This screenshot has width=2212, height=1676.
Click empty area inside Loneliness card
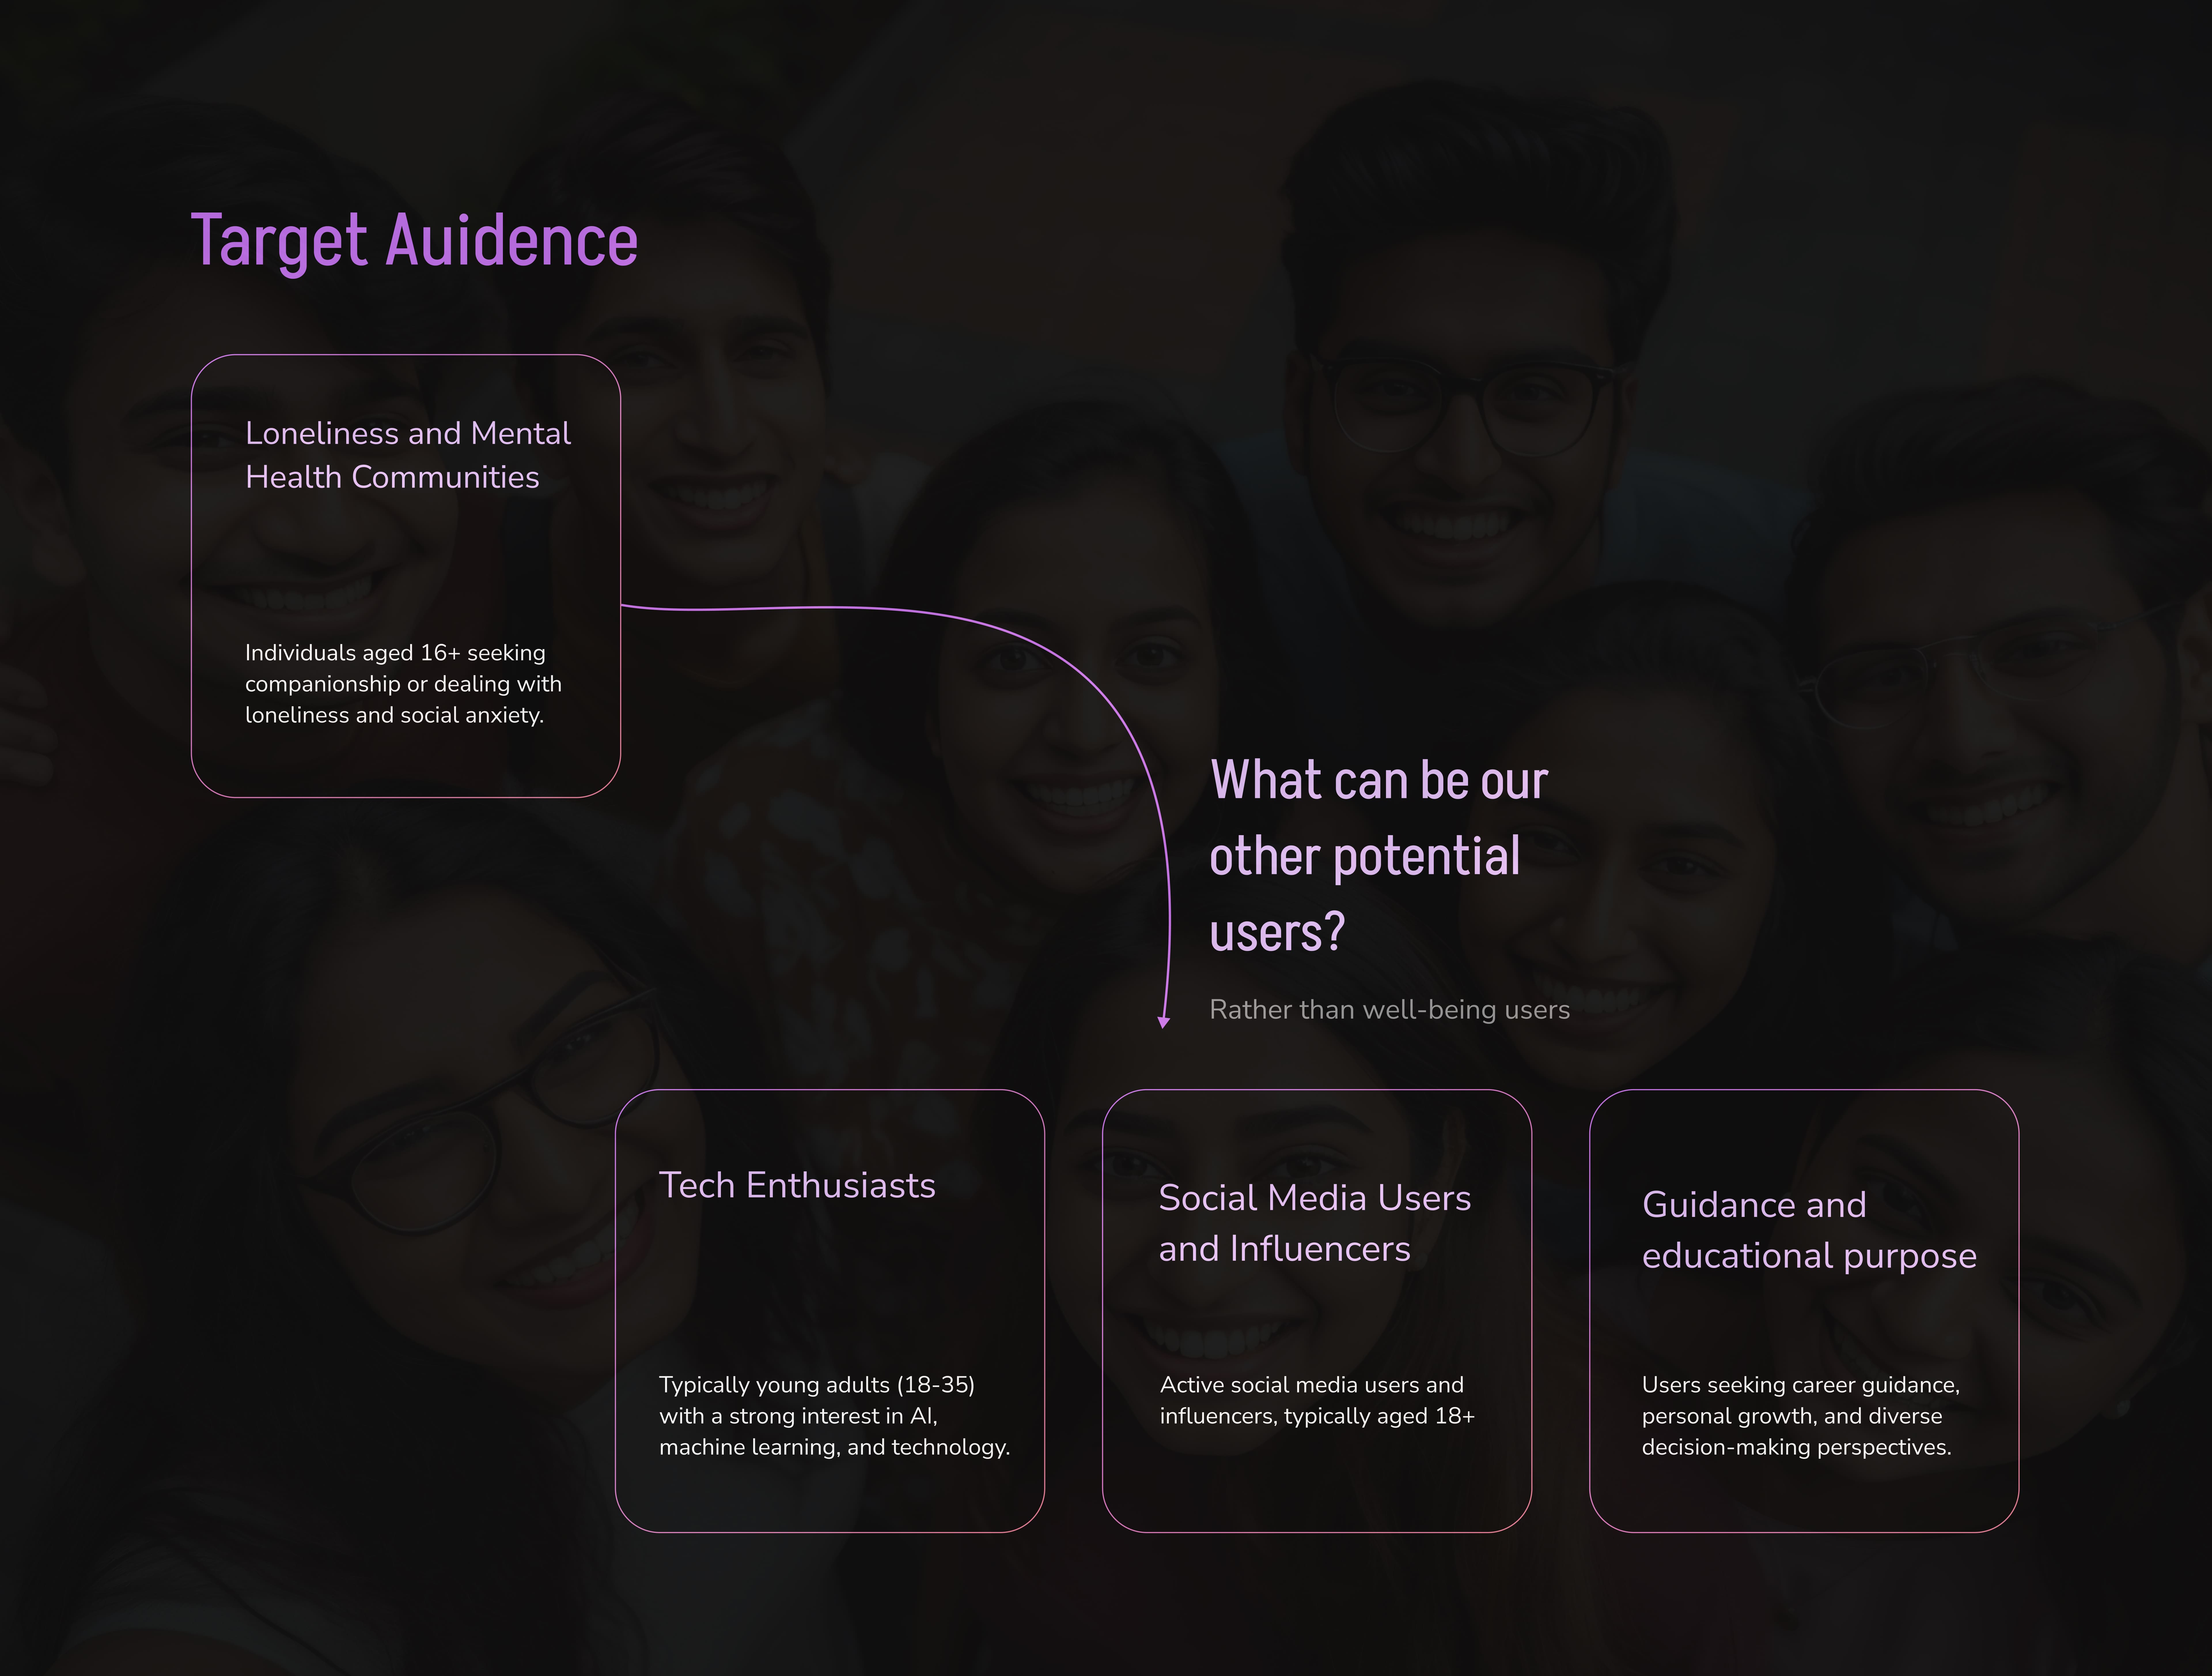[x=405, y=565]
